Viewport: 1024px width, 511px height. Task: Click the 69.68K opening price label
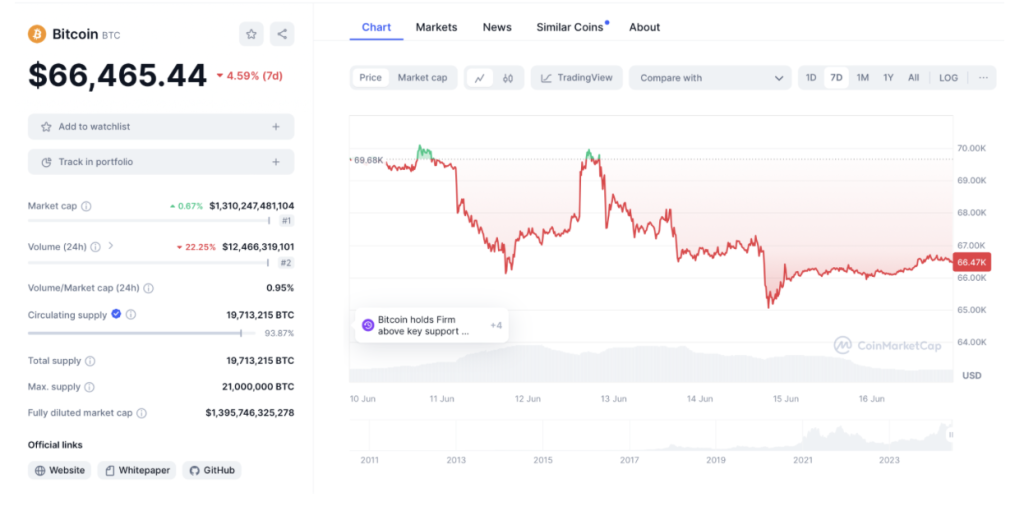[367, 159]
